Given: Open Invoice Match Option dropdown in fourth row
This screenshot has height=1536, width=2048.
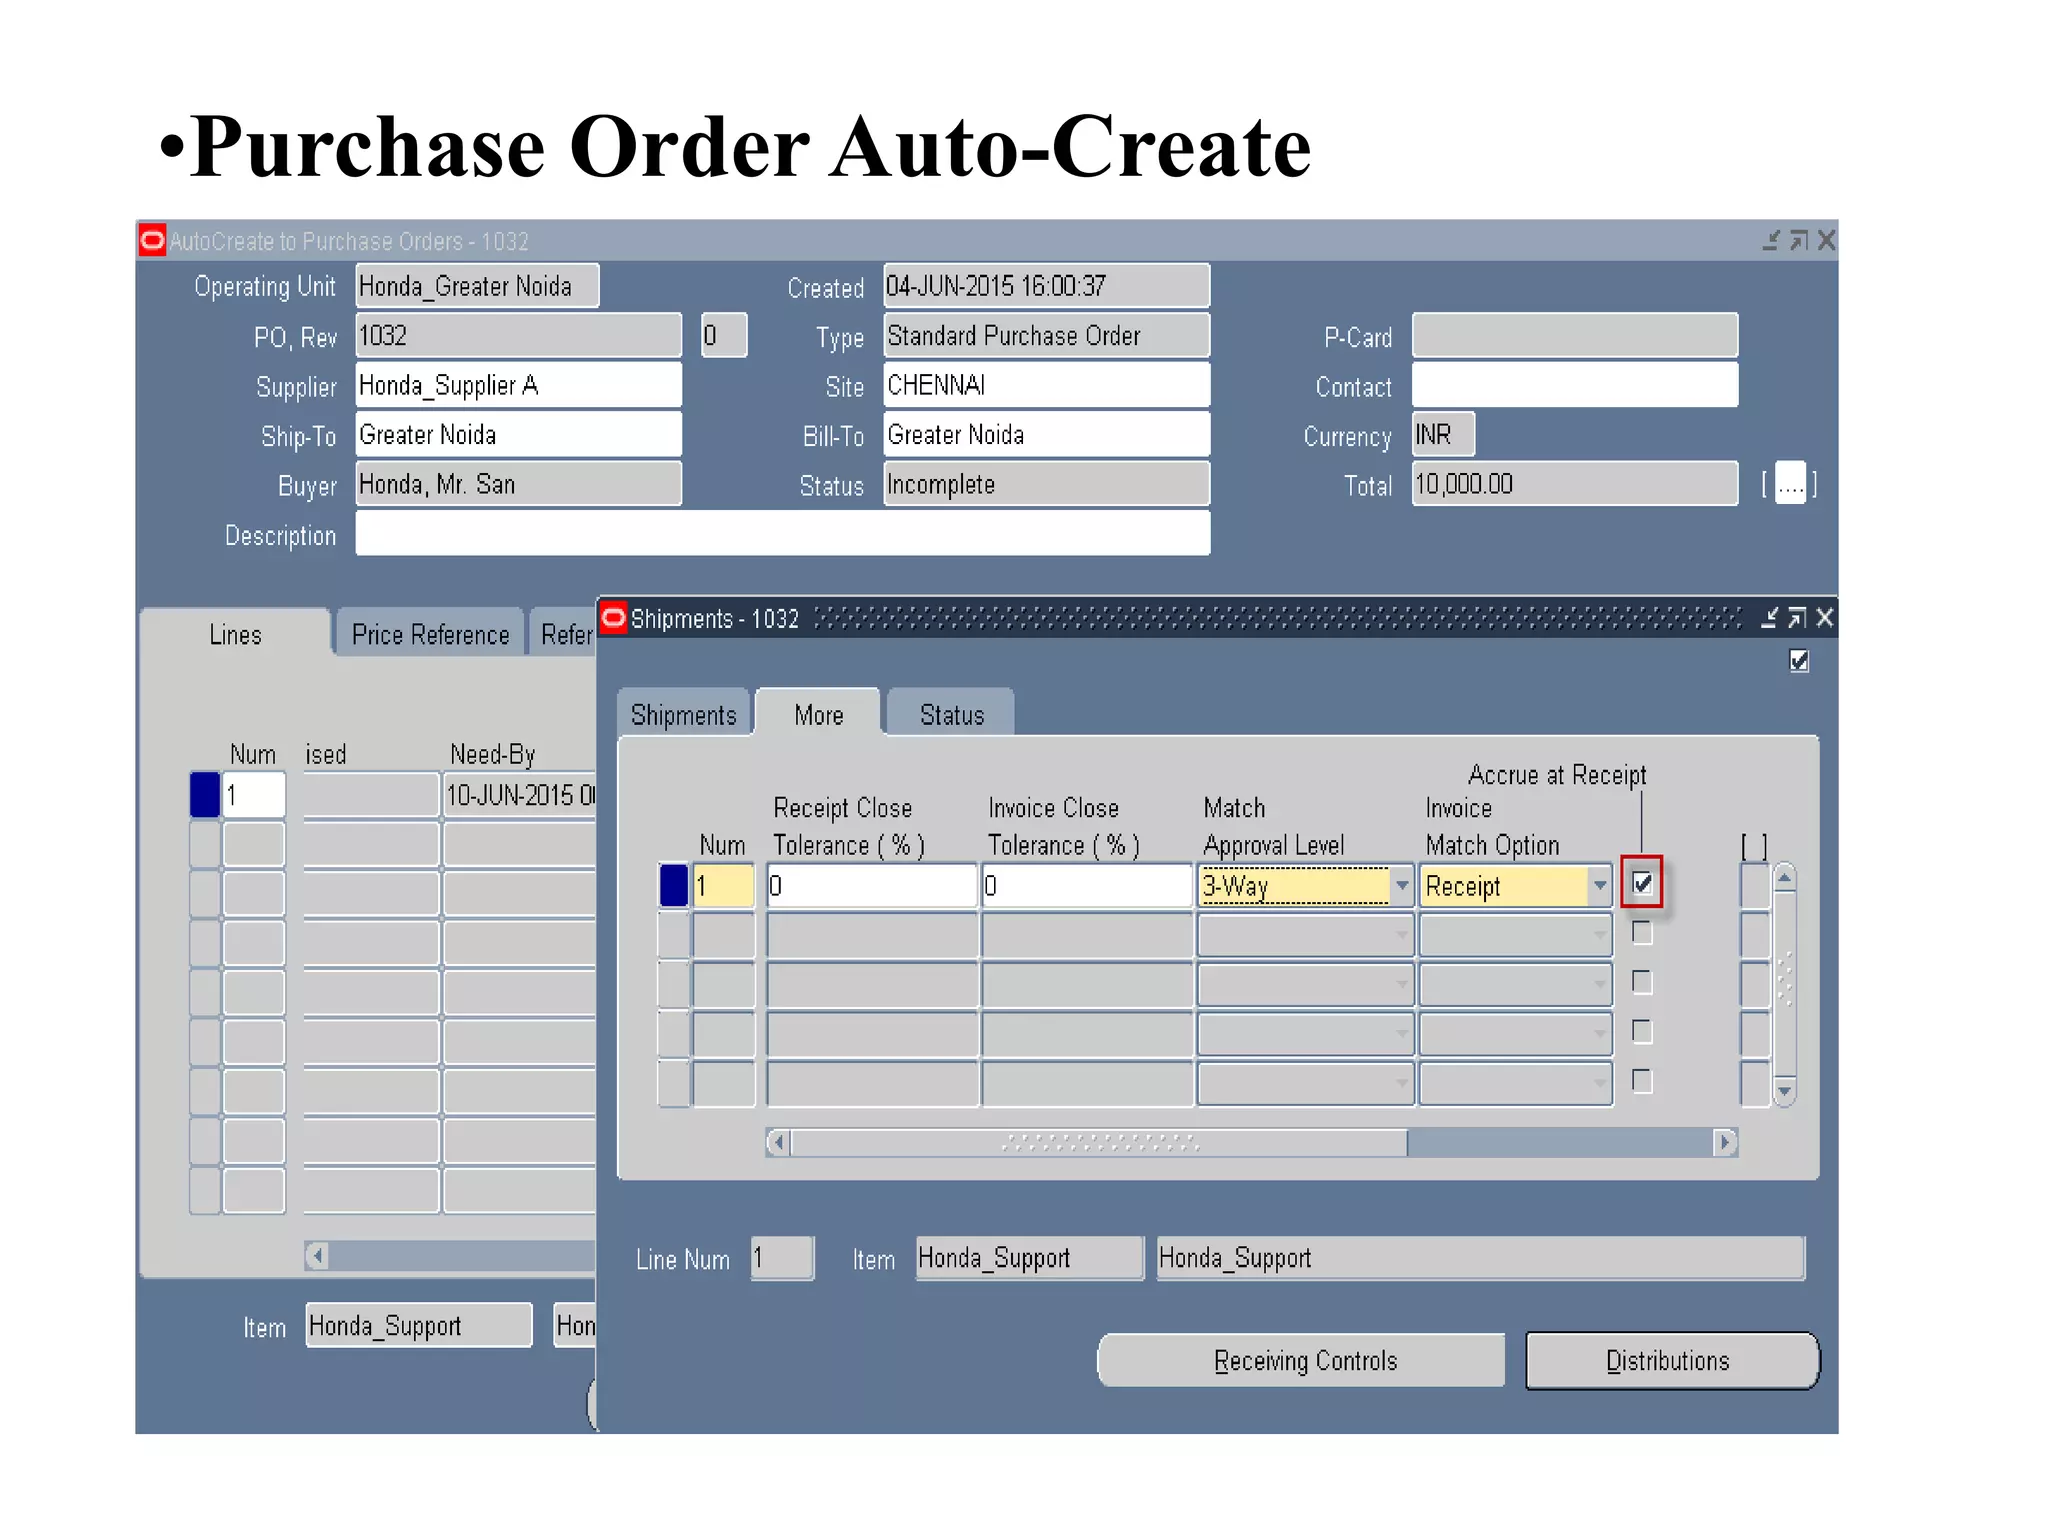Looking at the screenshot, I should (1600, 1033).
